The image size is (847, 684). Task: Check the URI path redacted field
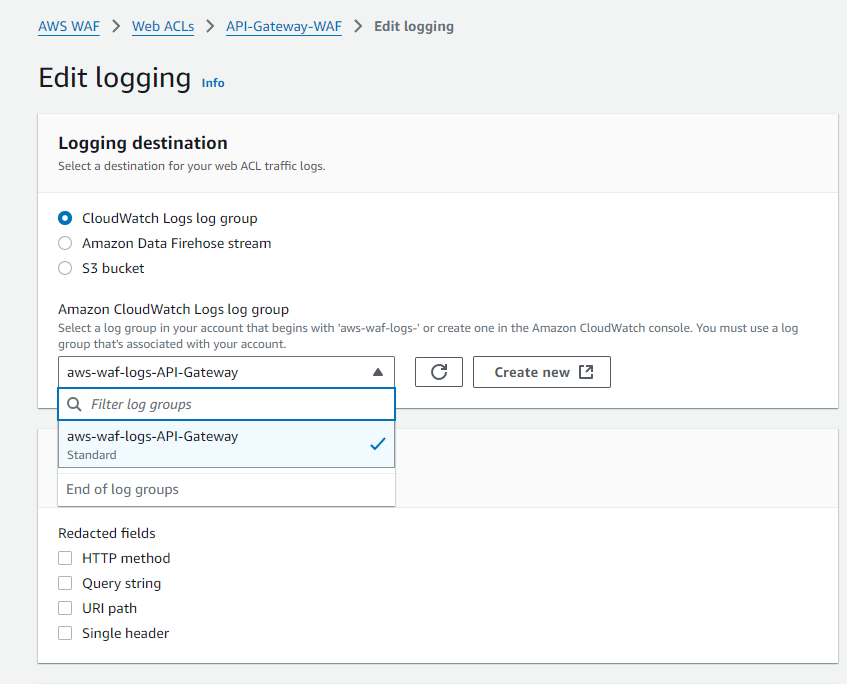(65, 608)
